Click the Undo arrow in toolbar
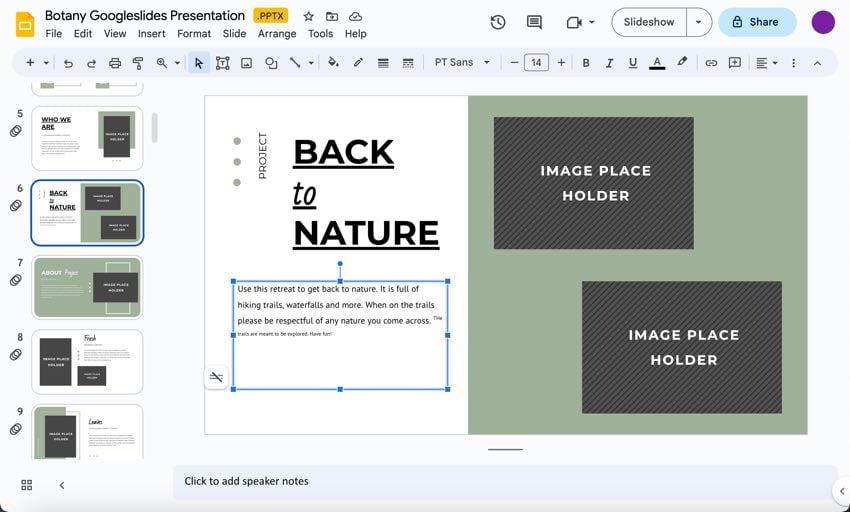Viewport: 850px width, 512px height. click(x=68, y=63)
